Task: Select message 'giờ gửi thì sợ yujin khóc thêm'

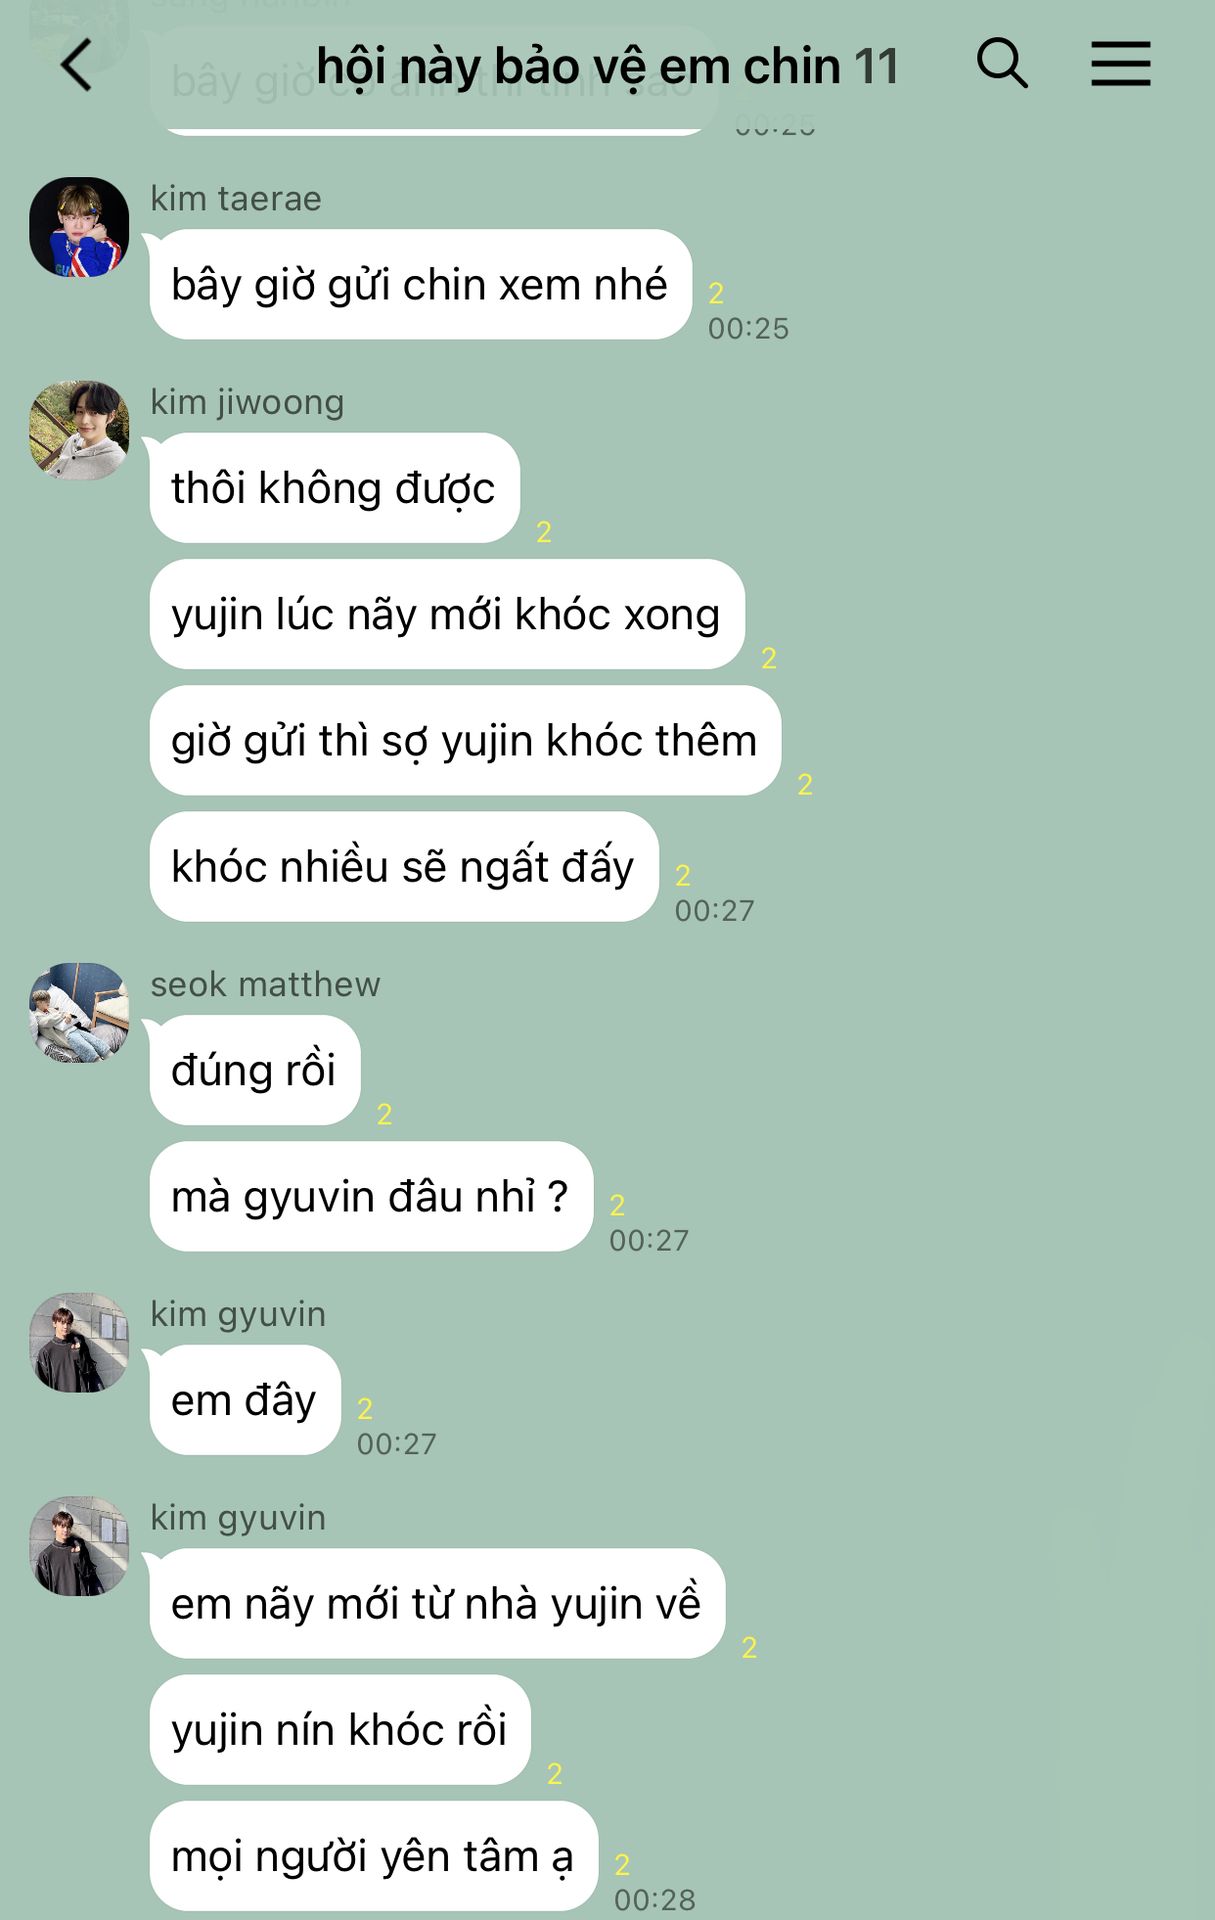Action: point(465,740)
